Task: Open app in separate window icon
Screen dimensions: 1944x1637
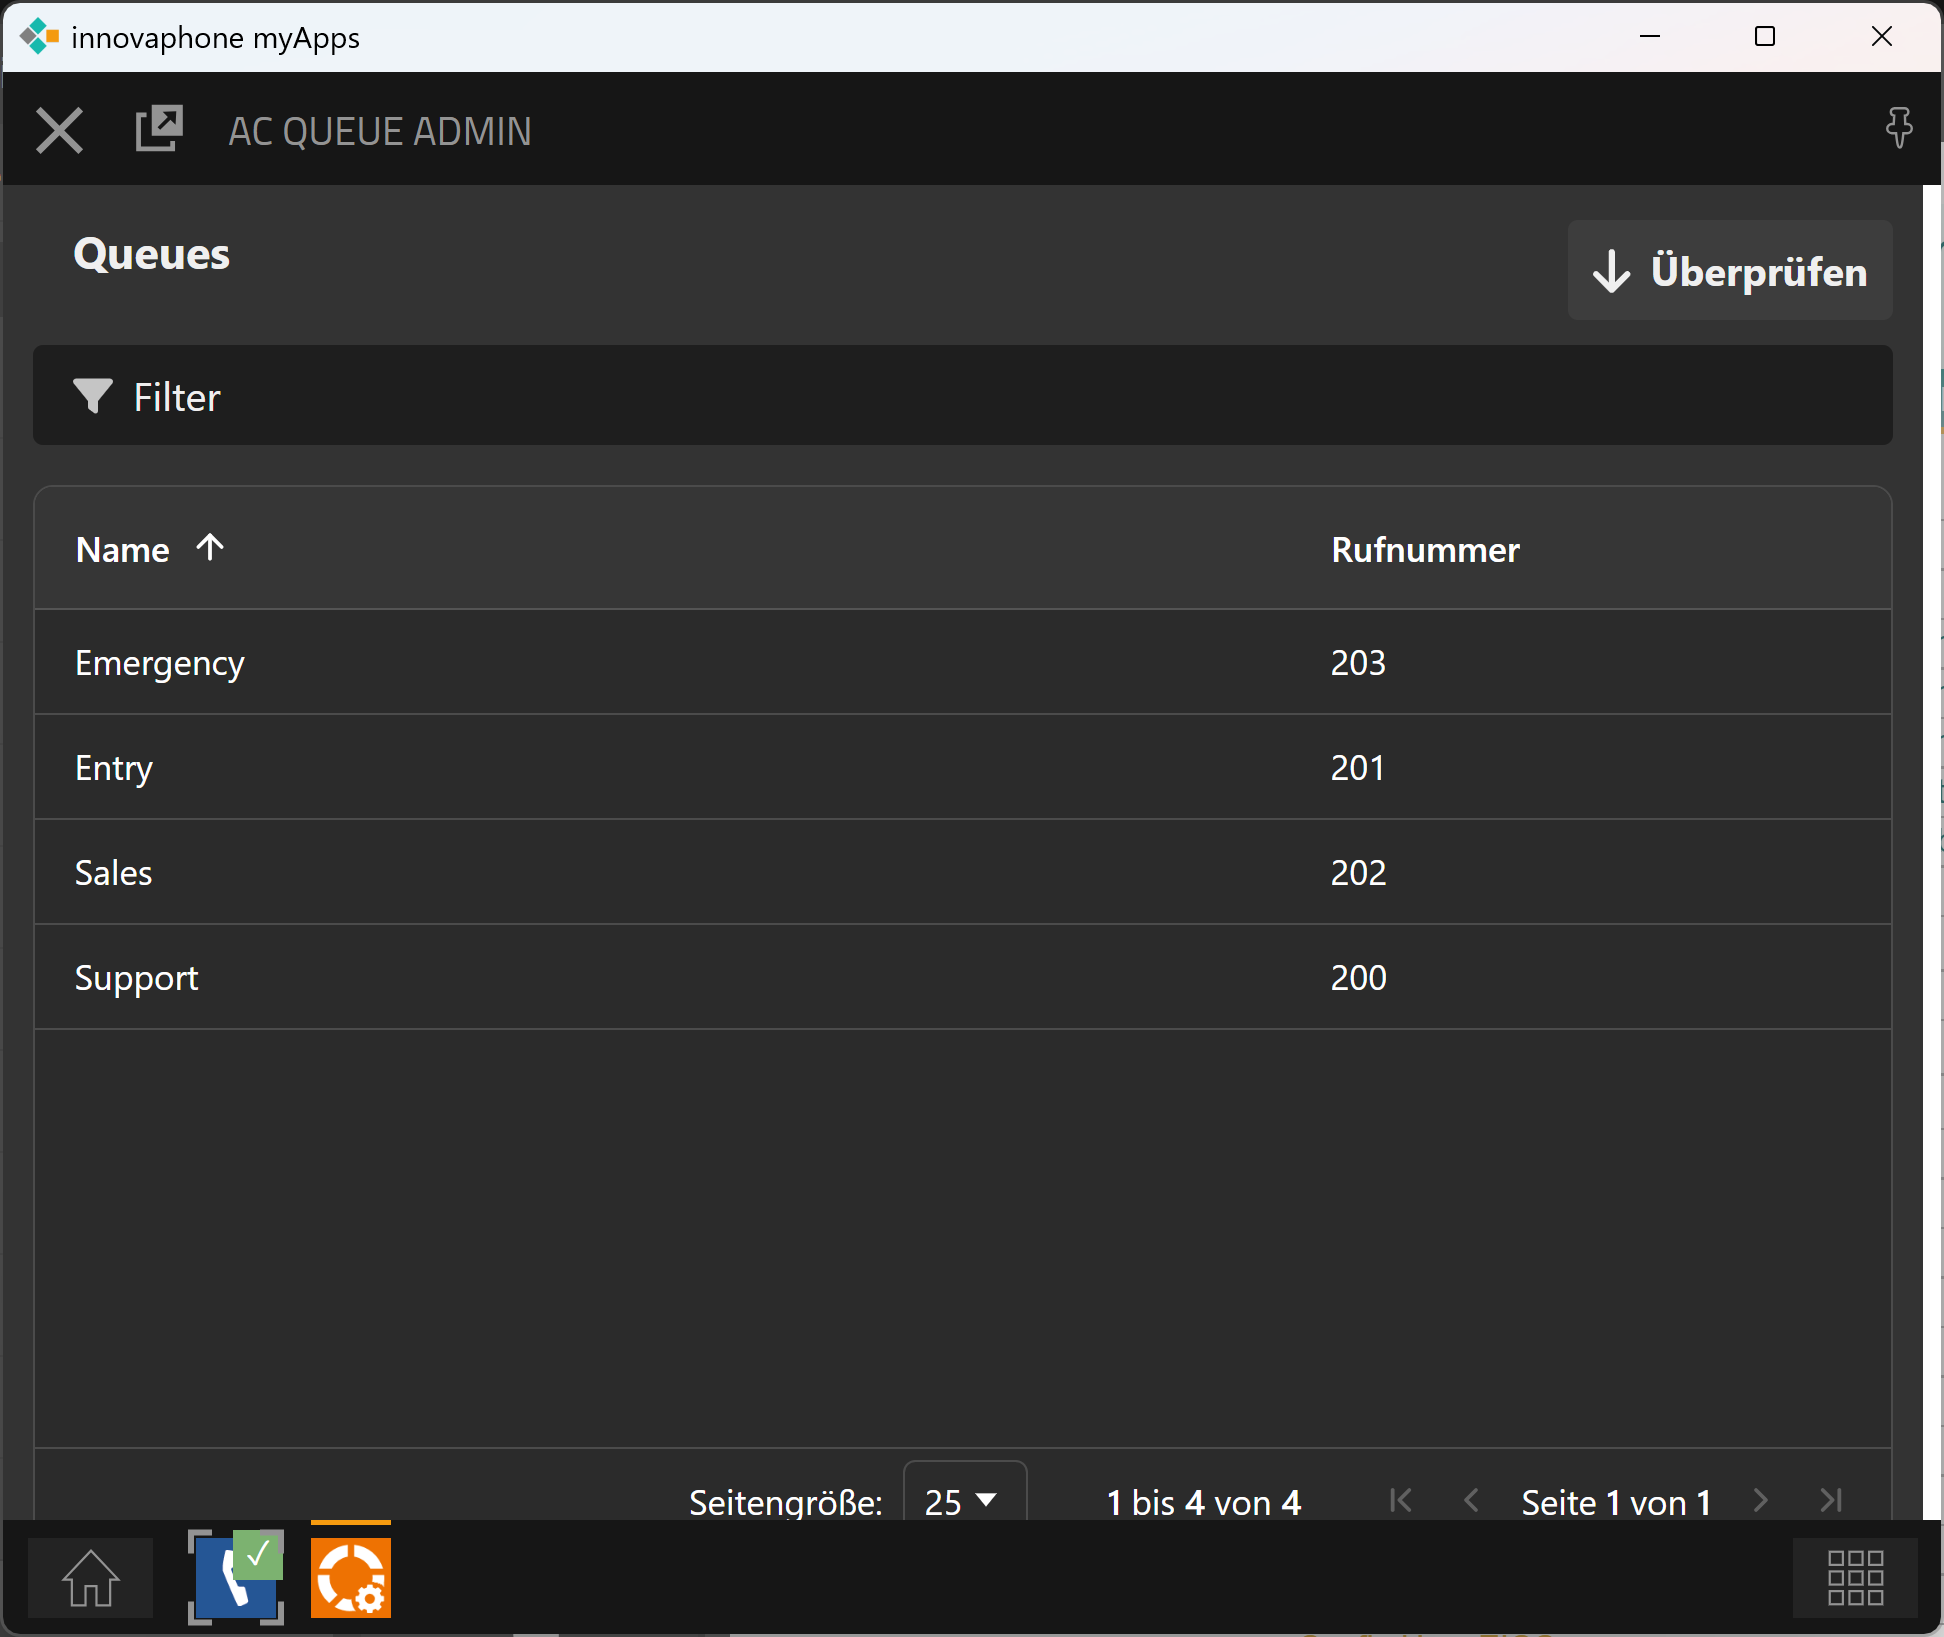Action: pos(159,129)
